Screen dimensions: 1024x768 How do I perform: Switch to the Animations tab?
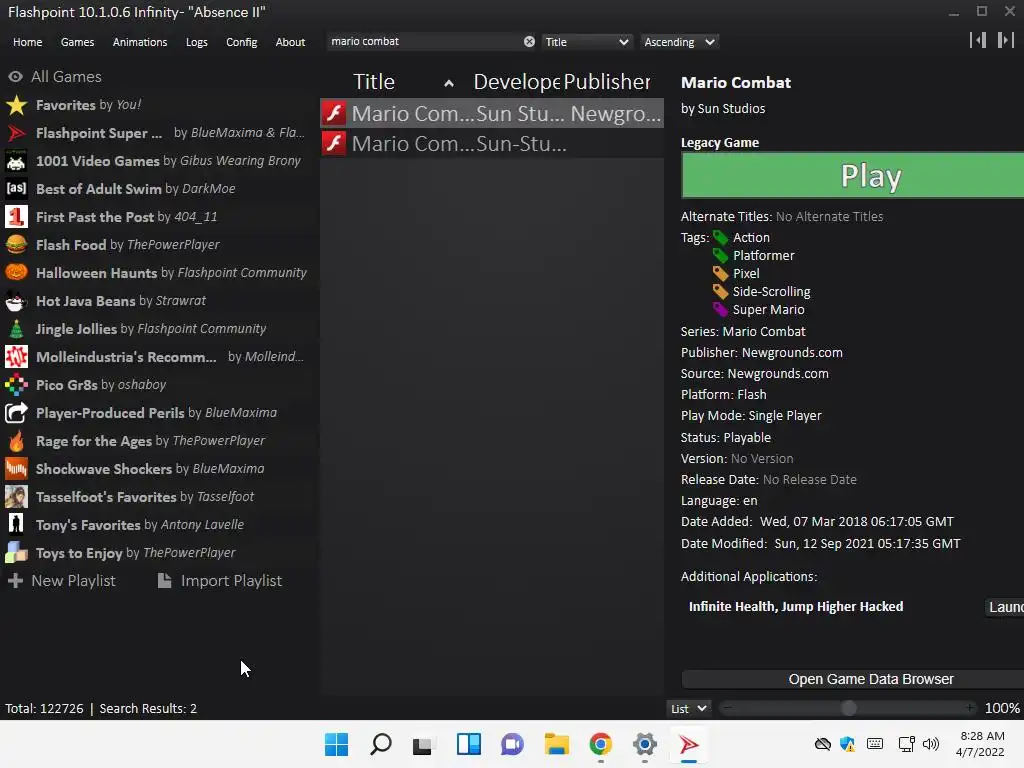coord(140,42)
